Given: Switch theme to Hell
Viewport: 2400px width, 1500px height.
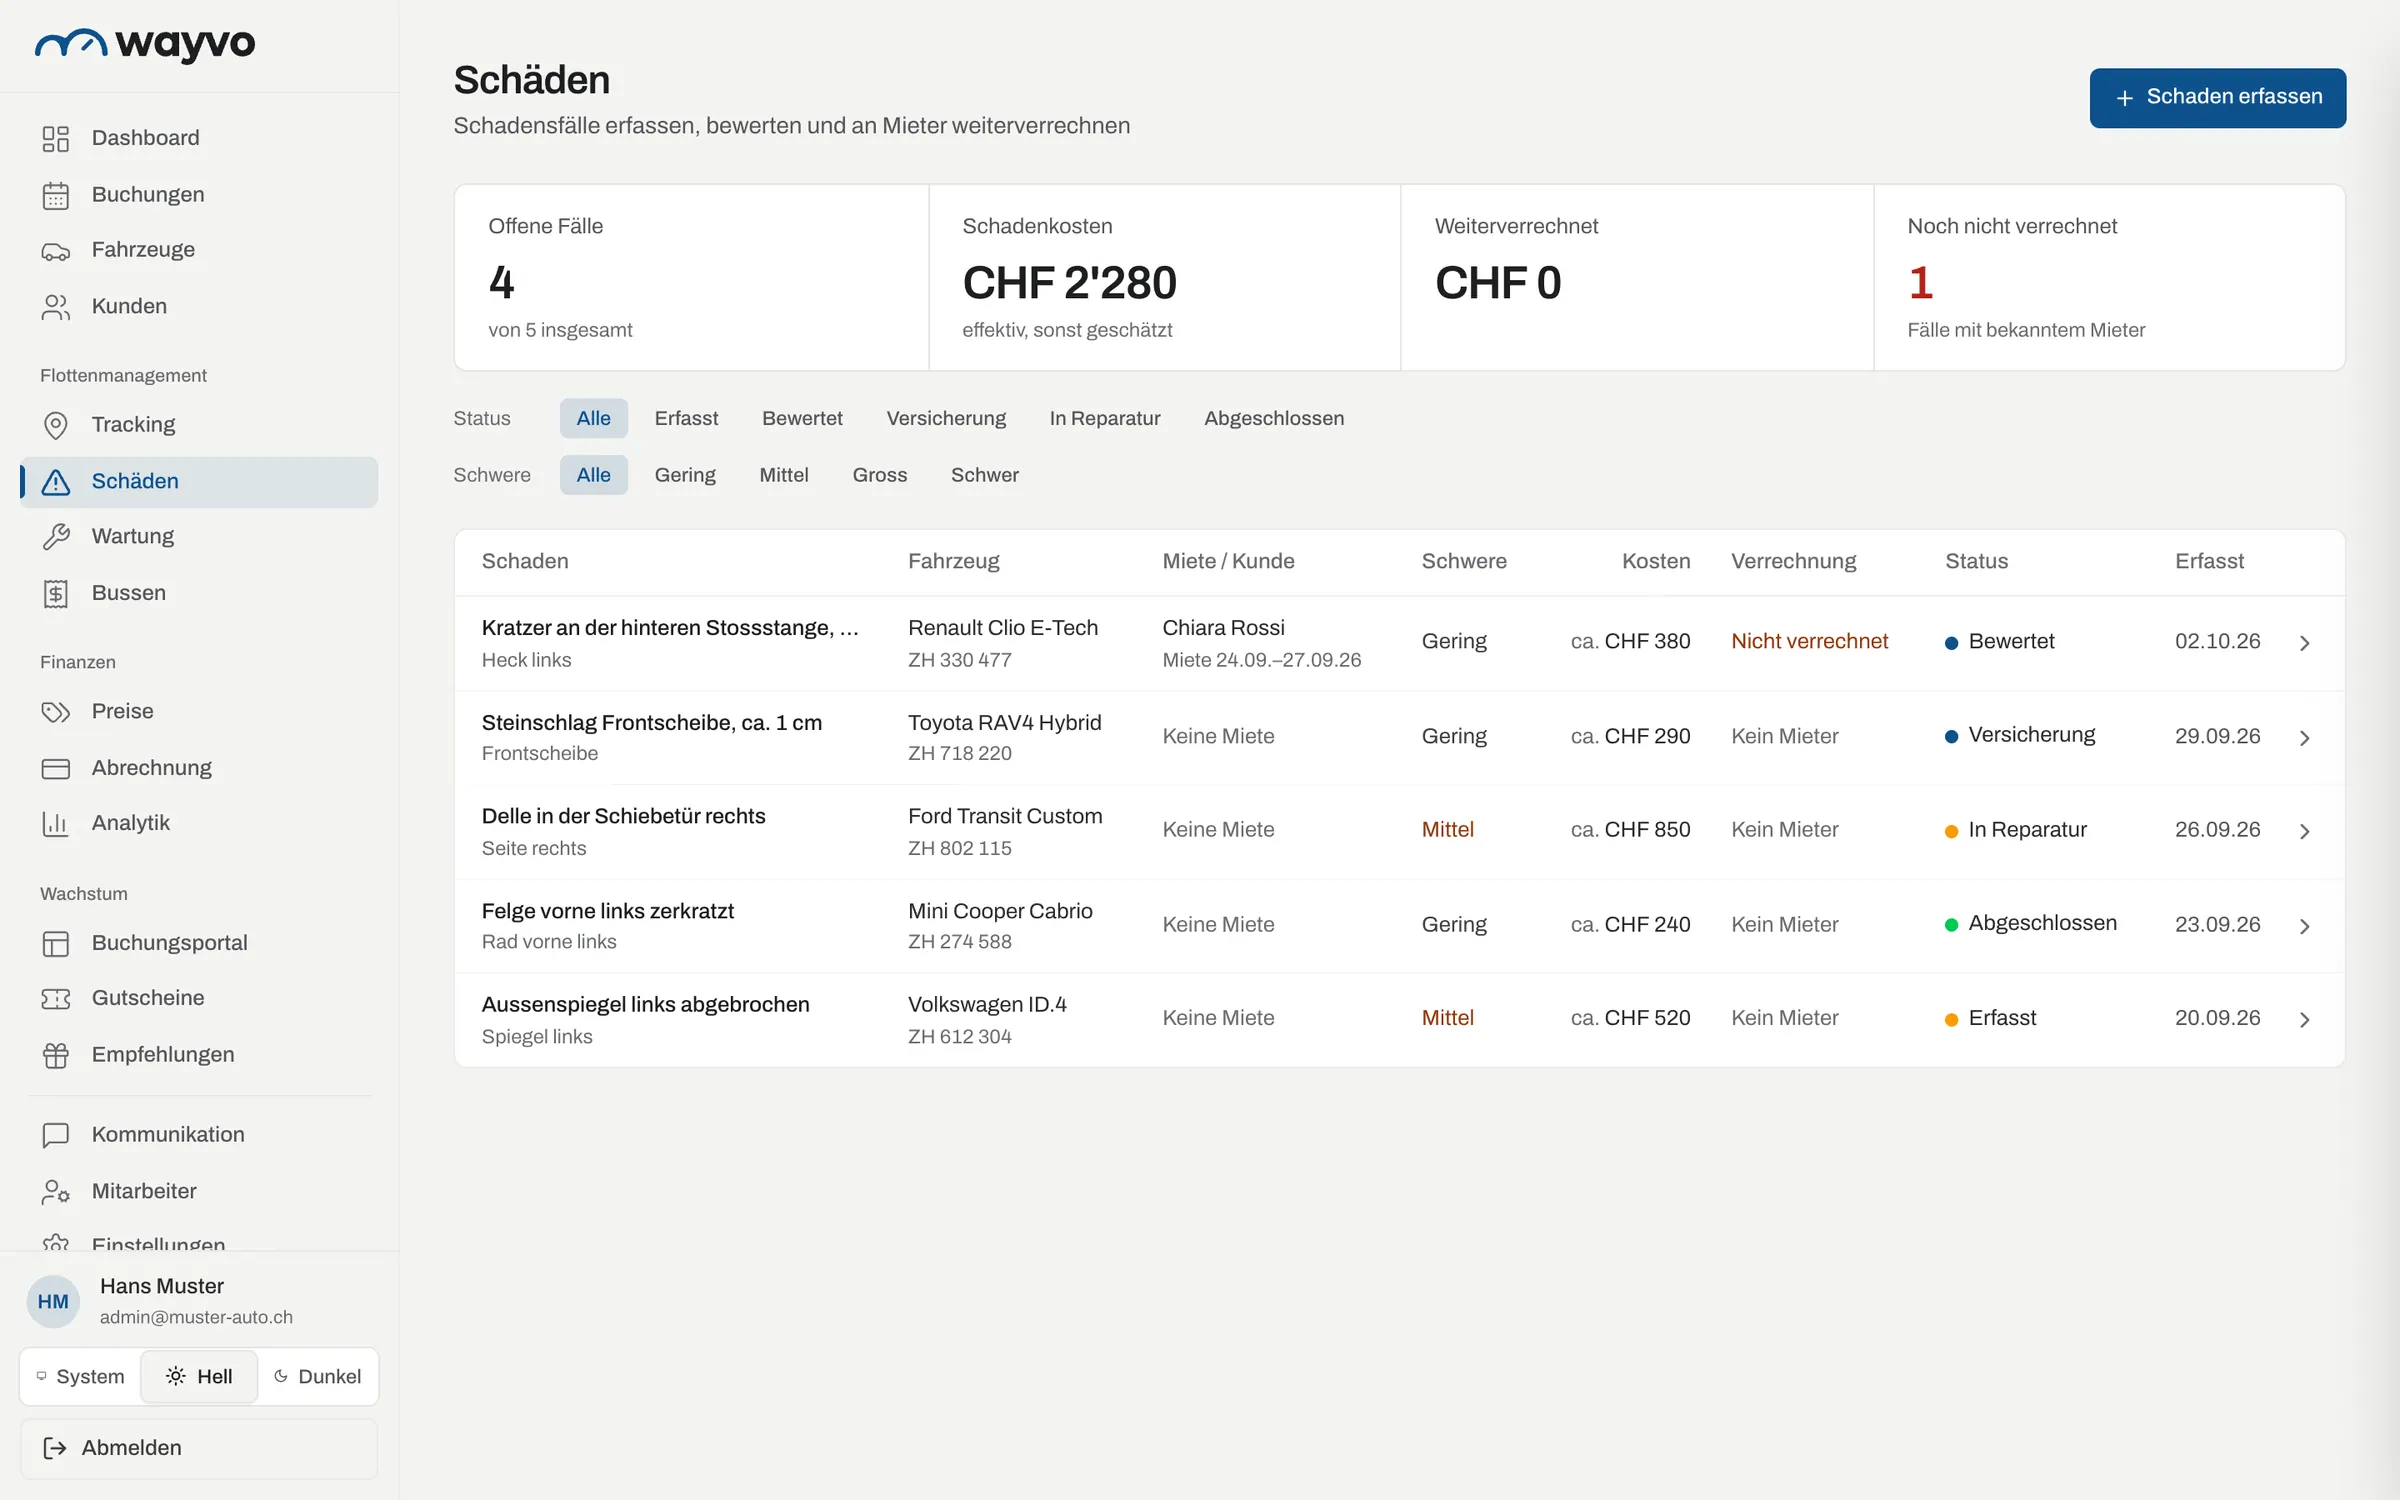Looking at the screenshot, I should (199, 1376).
